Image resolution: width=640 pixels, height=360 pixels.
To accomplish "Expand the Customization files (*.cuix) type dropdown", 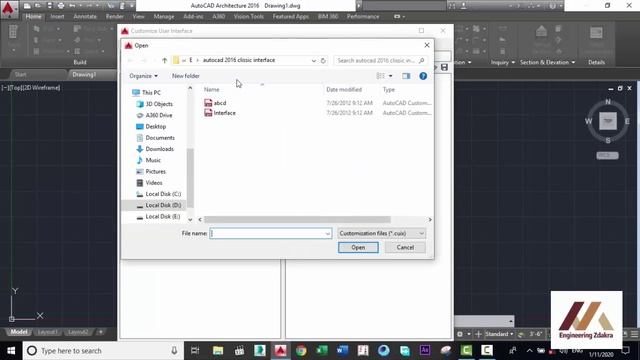I will click(382, 233).
